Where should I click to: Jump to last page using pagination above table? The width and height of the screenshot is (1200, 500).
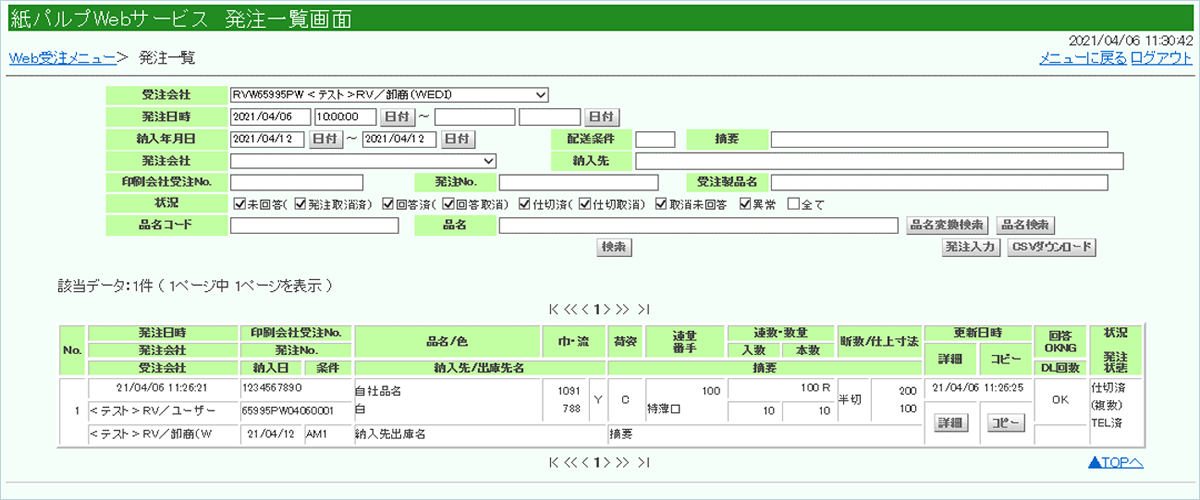point(644,309)
